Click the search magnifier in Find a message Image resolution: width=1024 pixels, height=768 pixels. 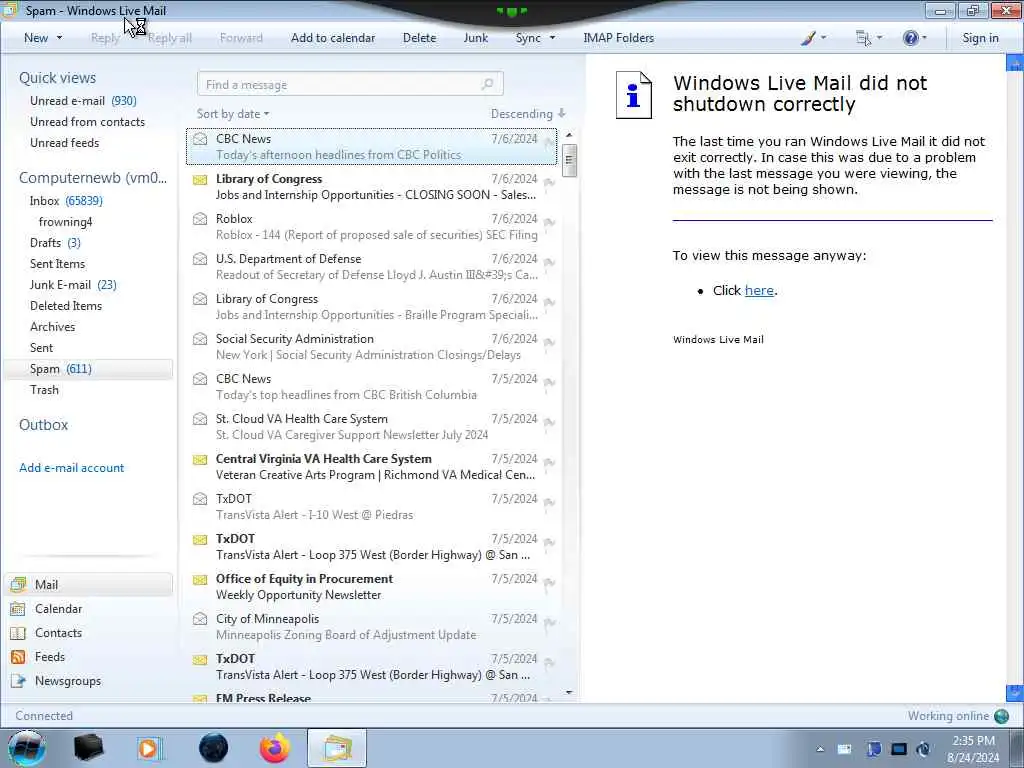coord(487,84)
